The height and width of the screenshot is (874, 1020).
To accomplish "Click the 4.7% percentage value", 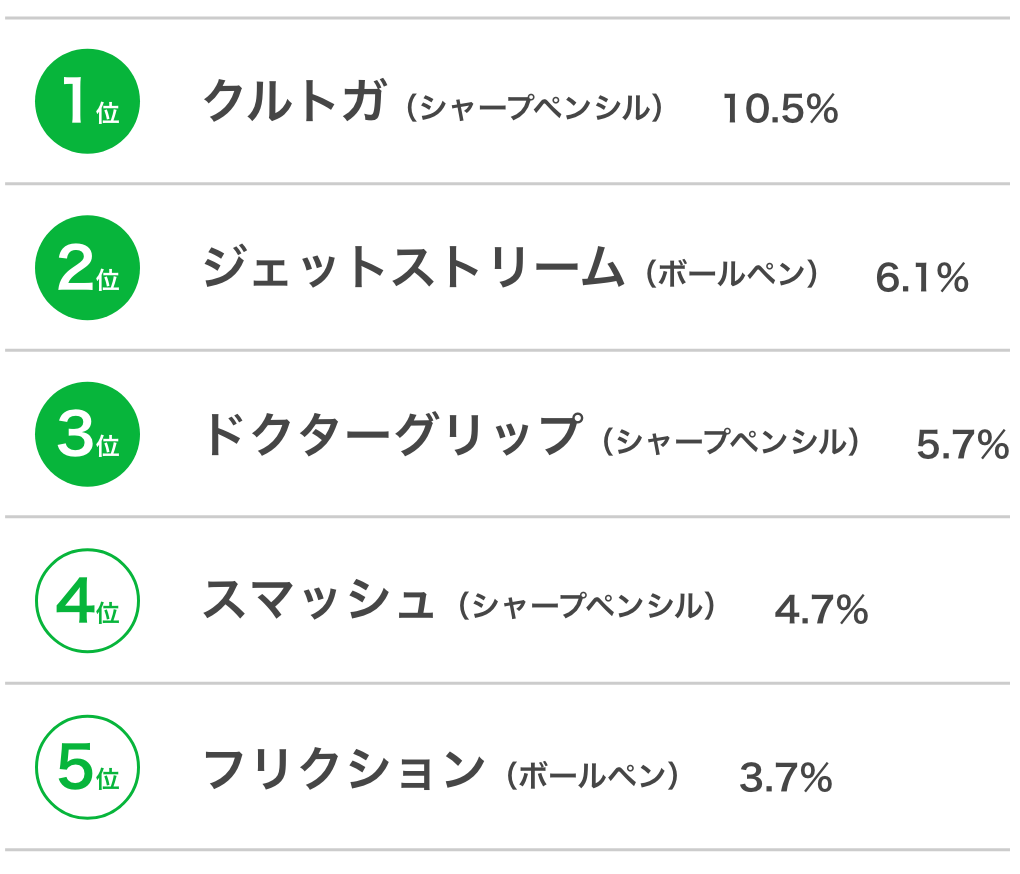I will click(822, 610).
